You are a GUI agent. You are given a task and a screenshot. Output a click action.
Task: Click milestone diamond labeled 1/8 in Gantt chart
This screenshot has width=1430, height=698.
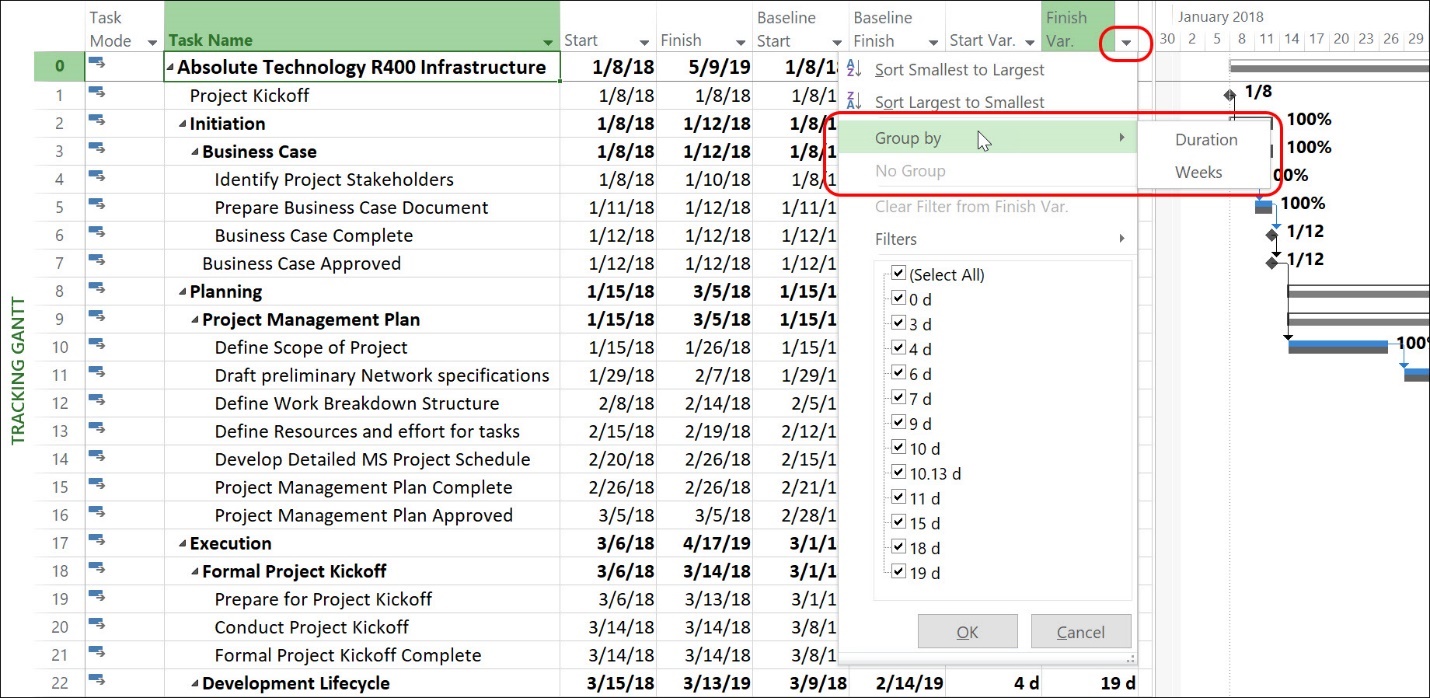coord(1230,95)
